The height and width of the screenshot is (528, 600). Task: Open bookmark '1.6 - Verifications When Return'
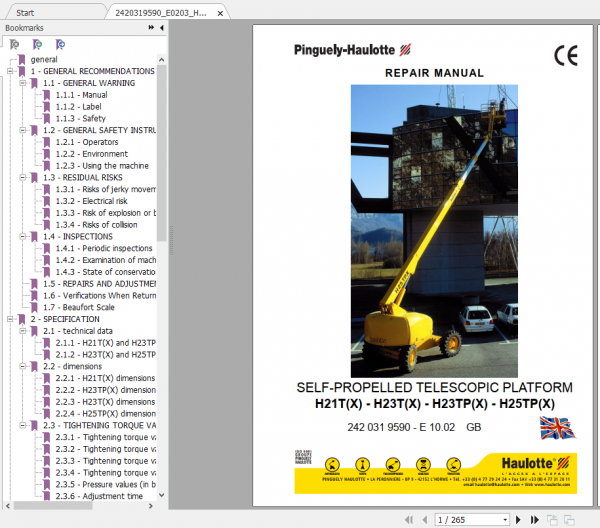pyautogui.click(x=99, y=296)
